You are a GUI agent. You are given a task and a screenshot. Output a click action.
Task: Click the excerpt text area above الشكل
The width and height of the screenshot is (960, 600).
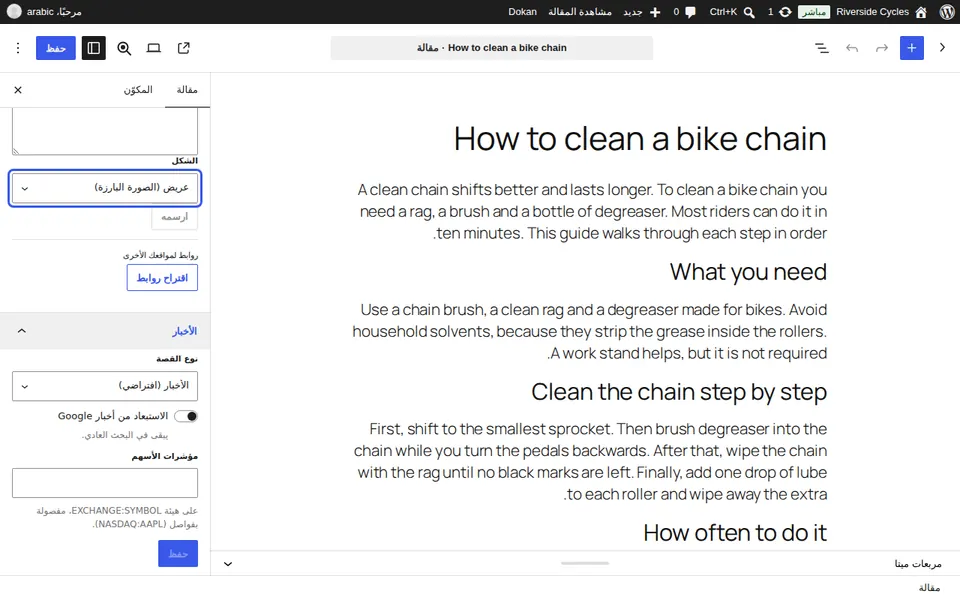coord(105,132)
